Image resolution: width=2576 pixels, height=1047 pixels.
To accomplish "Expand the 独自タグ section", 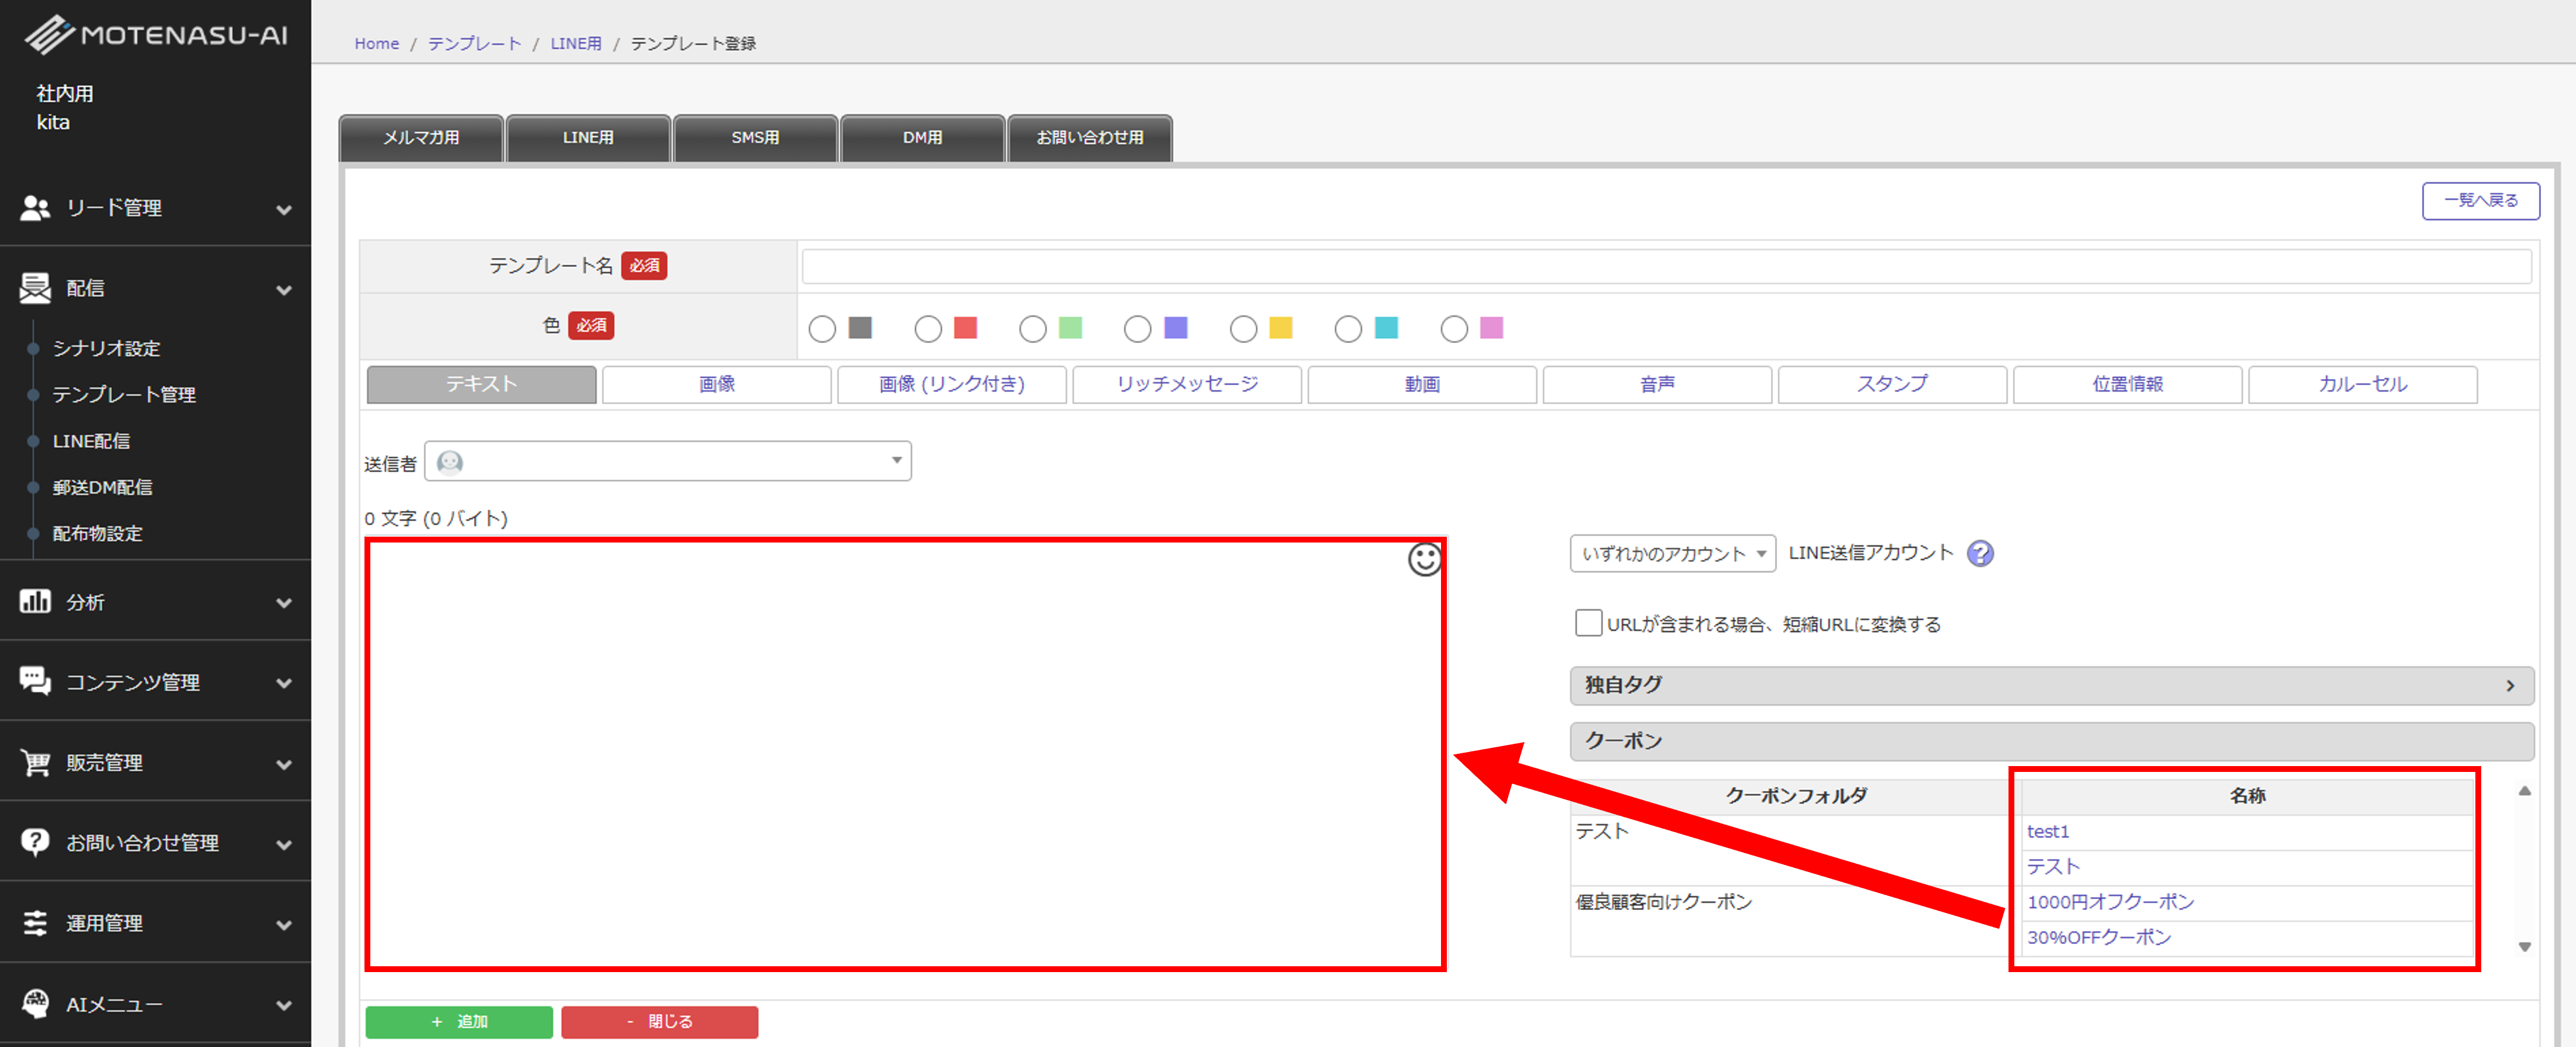I will point(2051,685).
